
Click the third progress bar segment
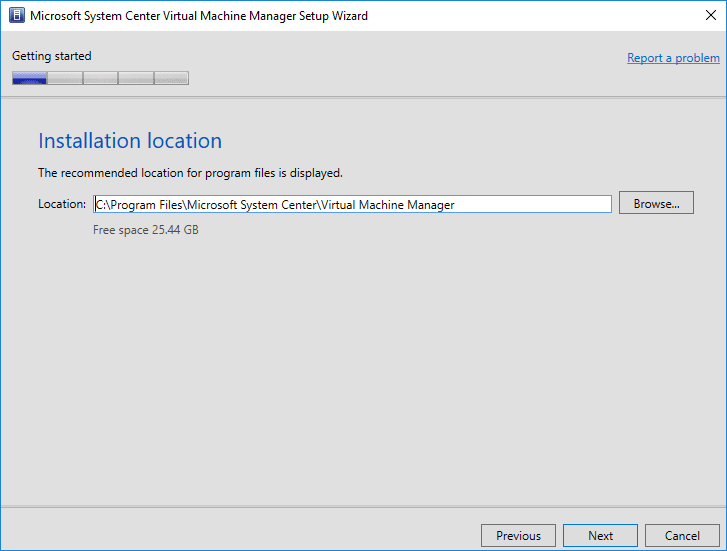pyautogui.click(x=100, y=78)
